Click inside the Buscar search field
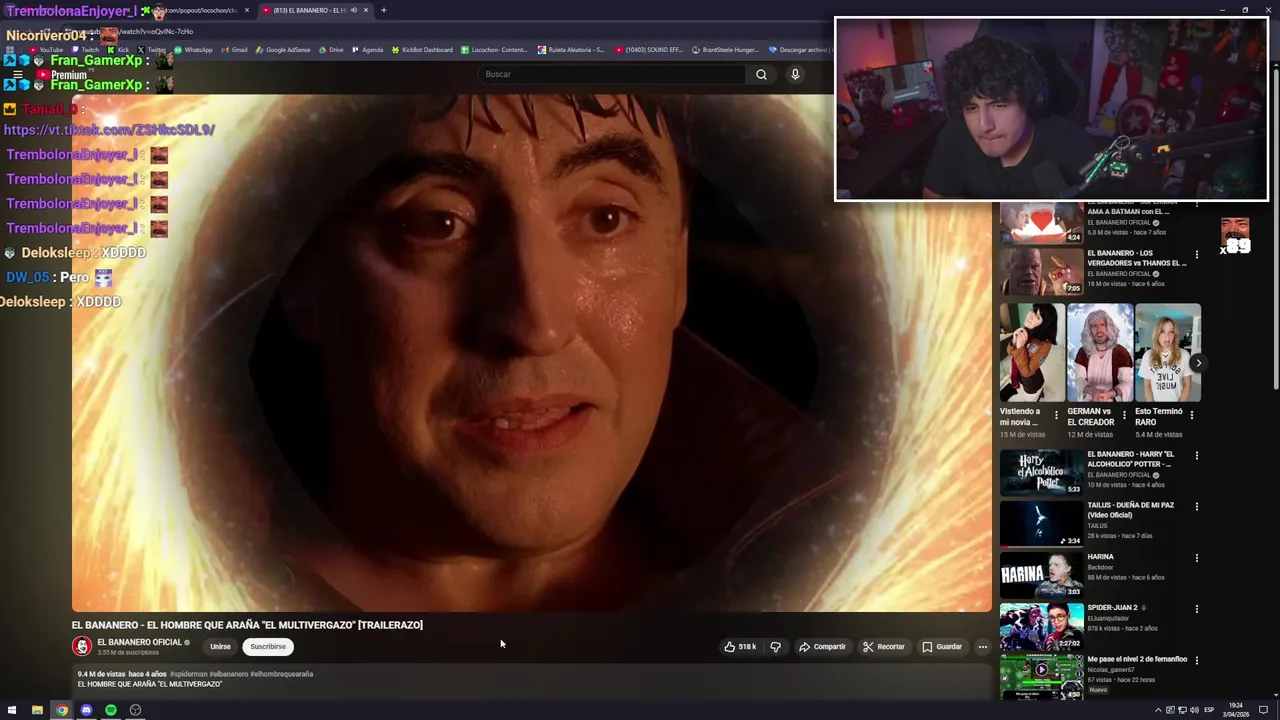The height and width of the screenshot is (720, 1280). [x=612, y=74]
